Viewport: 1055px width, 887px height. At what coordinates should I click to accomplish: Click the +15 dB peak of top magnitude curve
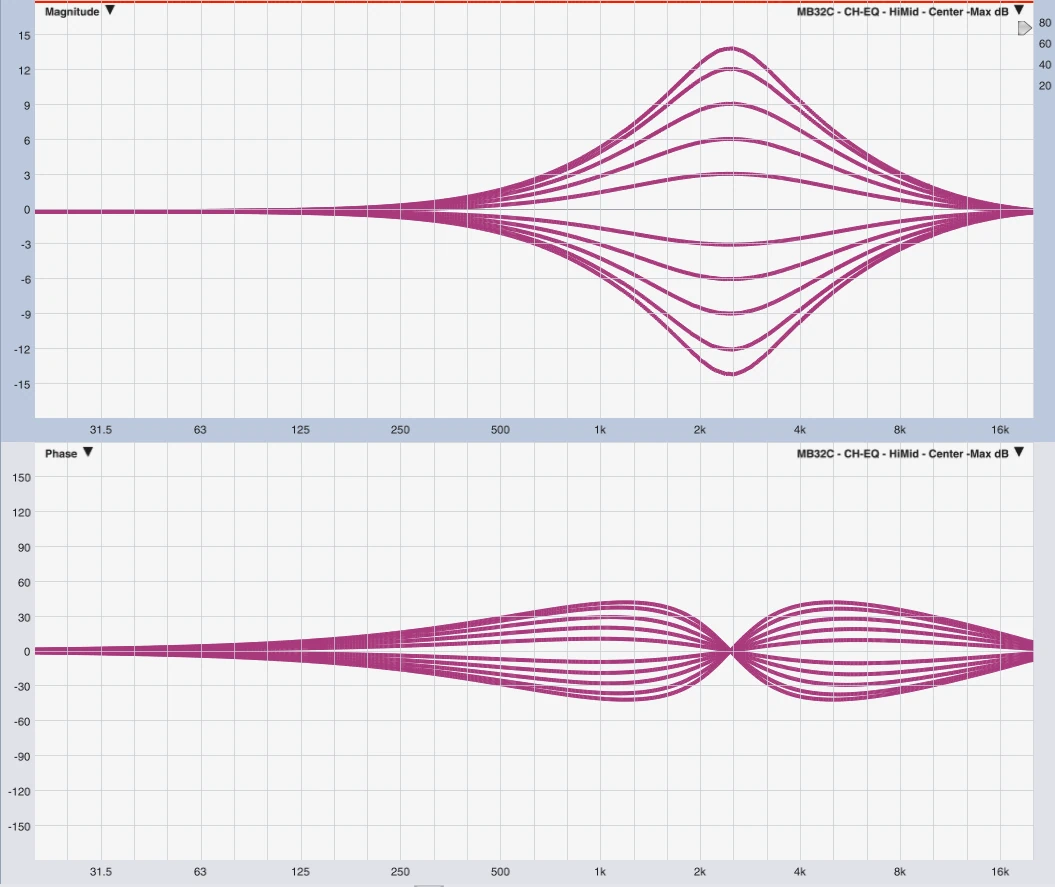(732, 48)
